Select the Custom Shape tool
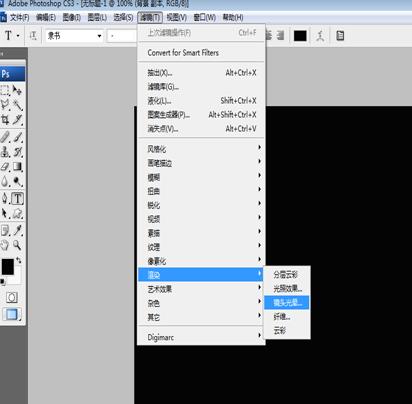This screenshot has width=412, height=404. pyautogui.click(x=17, y=213)
